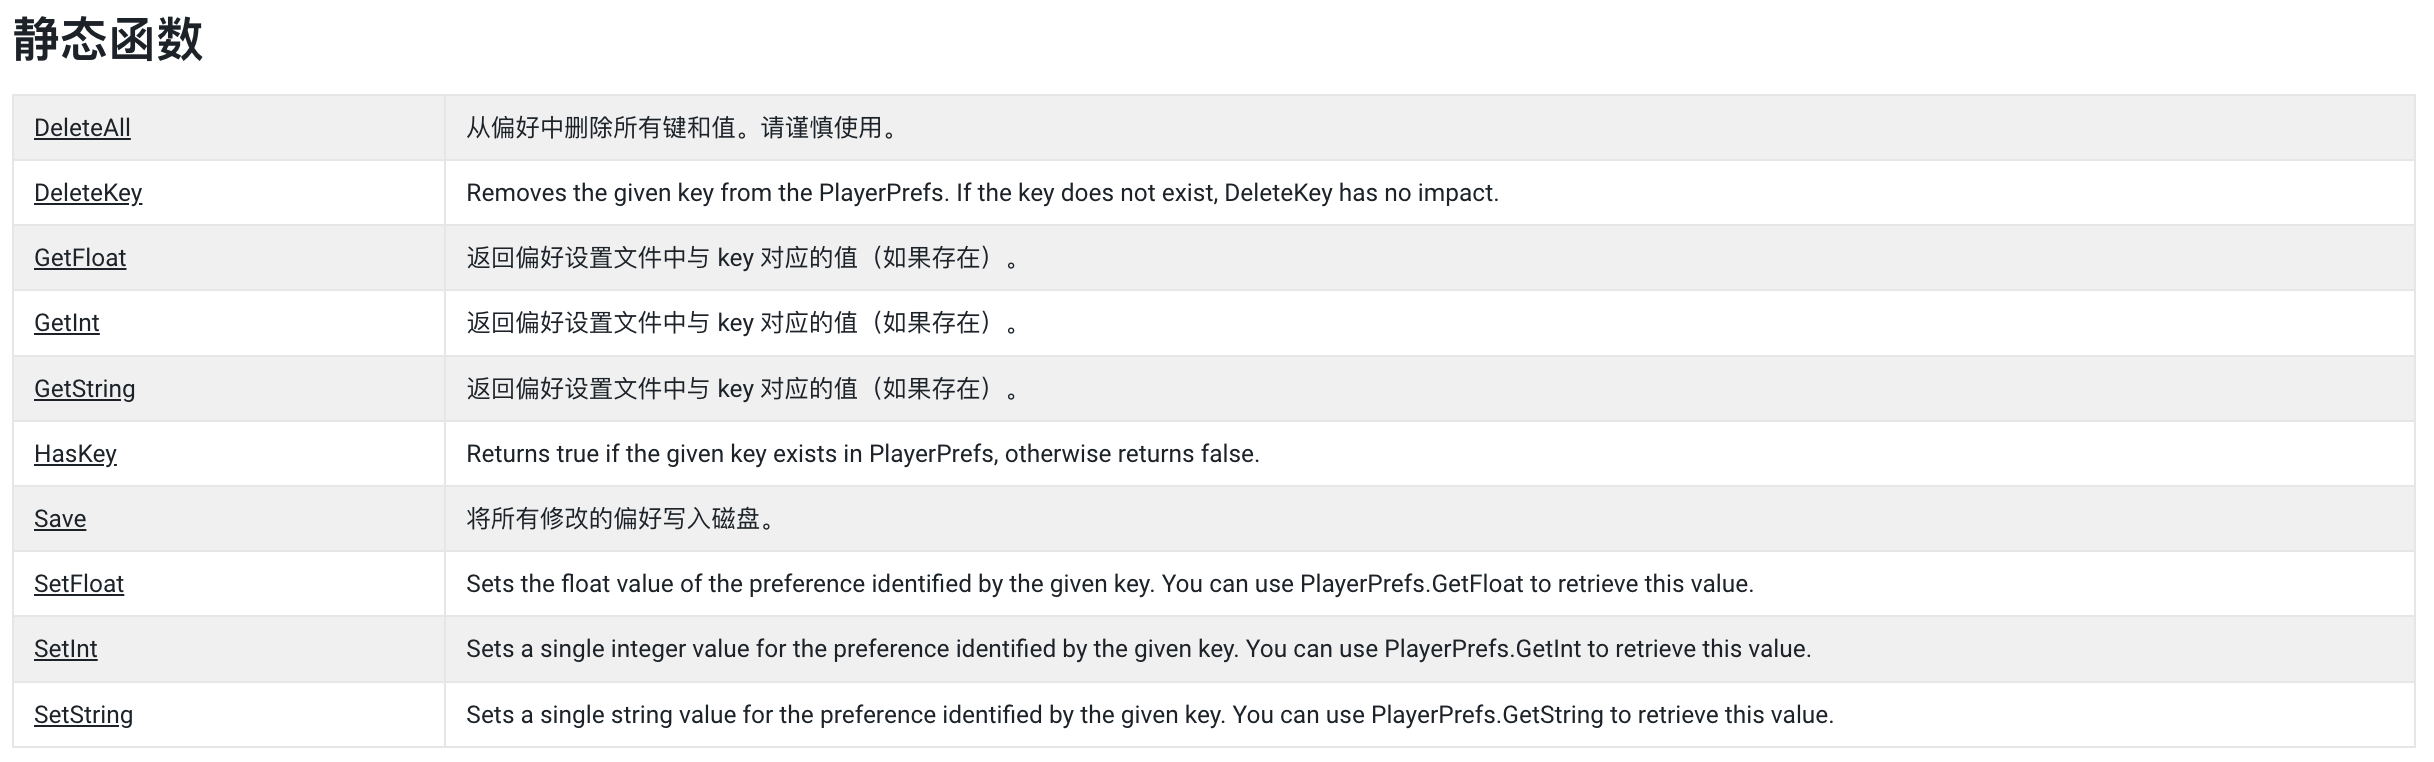This screenshot has height=762, width=2434.
Task: Open the GetString link
Action: [84, 389]
